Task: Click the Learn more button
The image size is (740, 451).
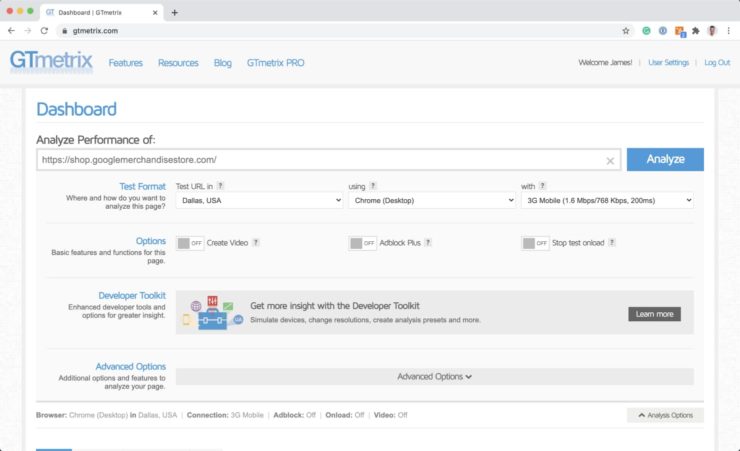Action: [x=655, y=314]
